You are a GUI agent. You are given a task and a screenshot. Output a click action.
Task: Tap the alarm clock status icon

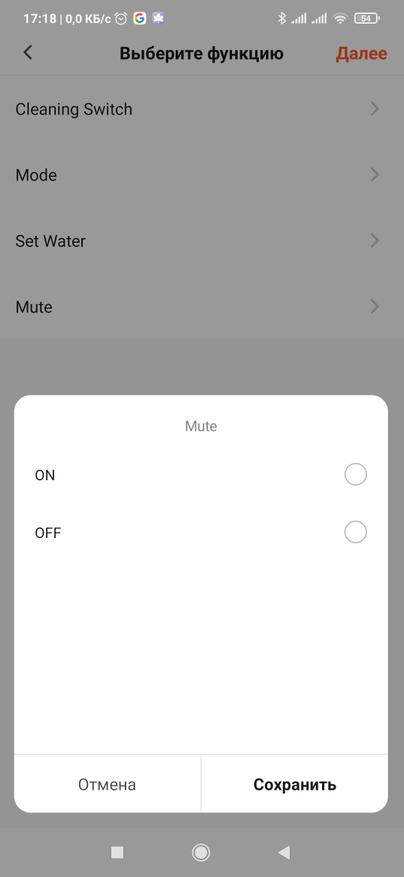121,18
